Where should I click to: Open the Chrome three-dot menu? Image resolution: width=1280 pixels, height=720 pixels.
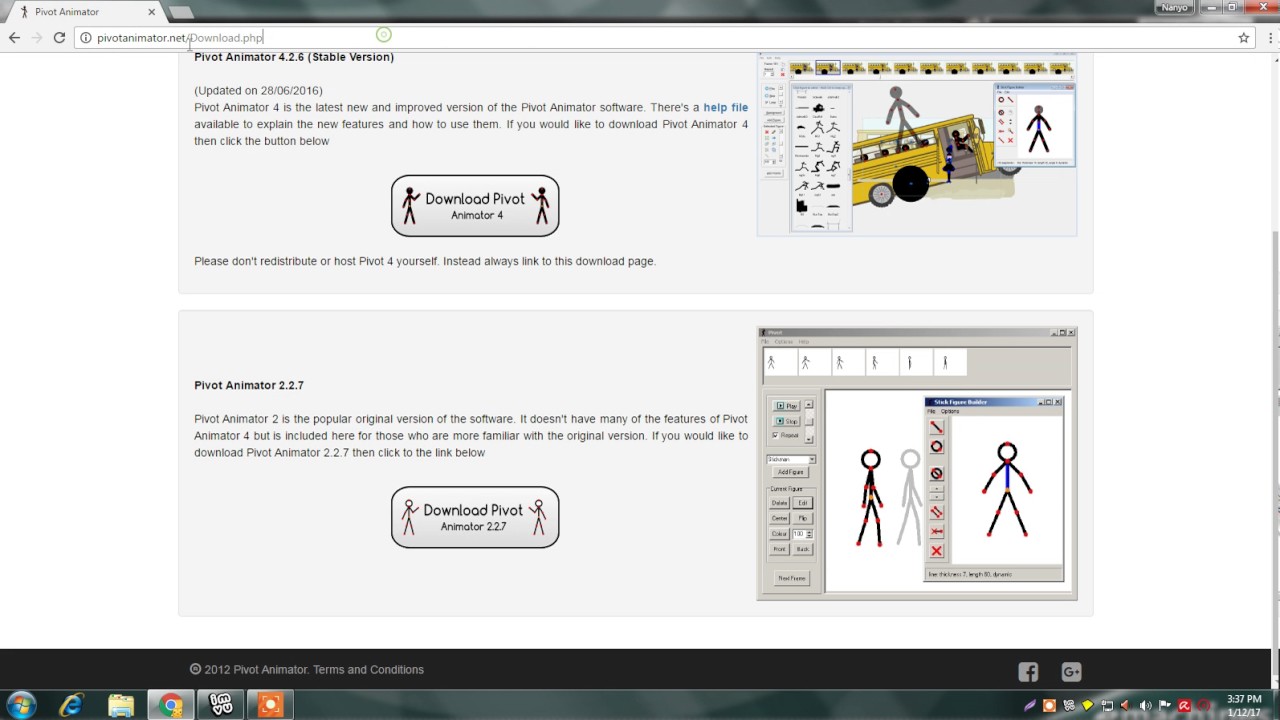pos(1268,38)
